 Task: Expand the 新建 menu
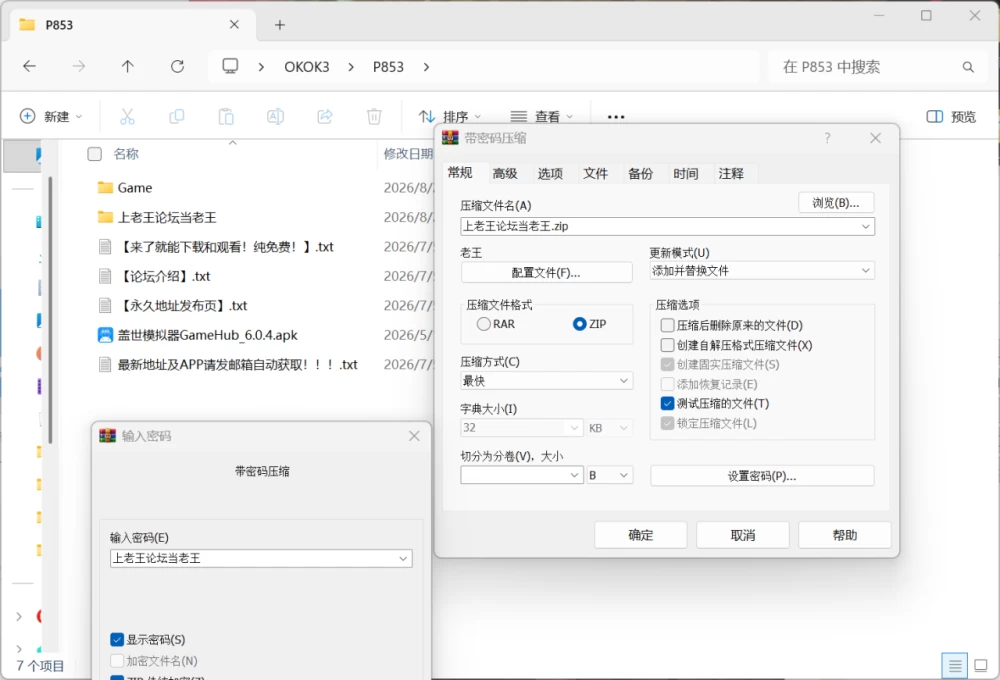pyautogui.click(x=51, y=117)
